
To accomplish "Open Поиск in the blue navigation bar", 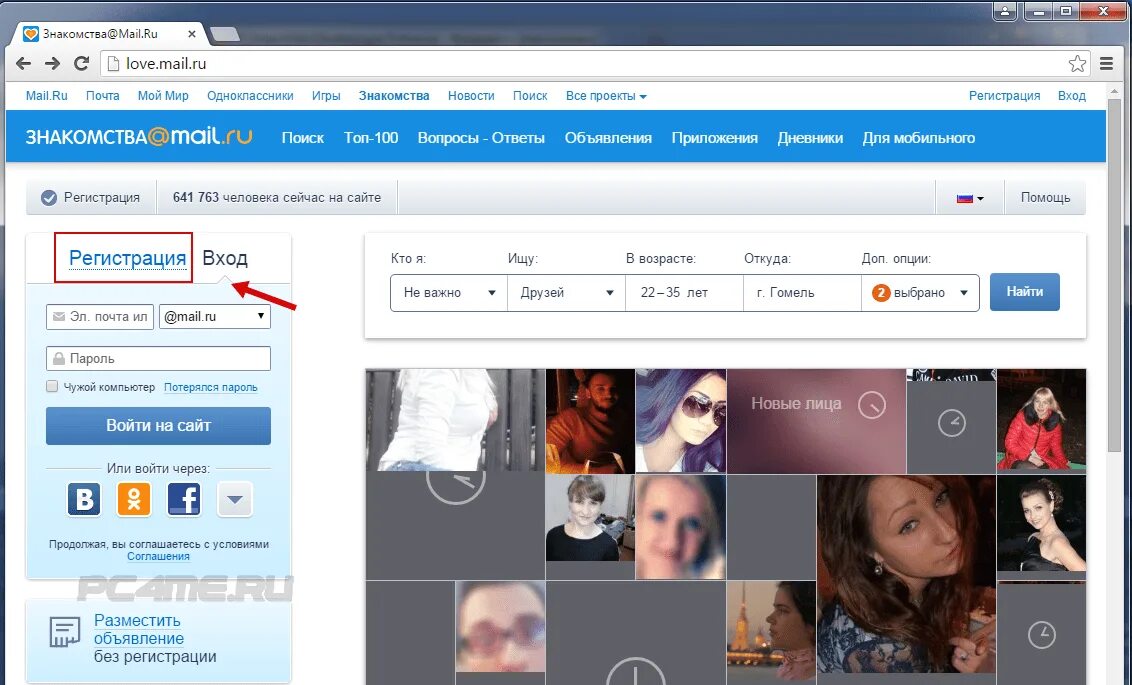I will tap(302, 138).
